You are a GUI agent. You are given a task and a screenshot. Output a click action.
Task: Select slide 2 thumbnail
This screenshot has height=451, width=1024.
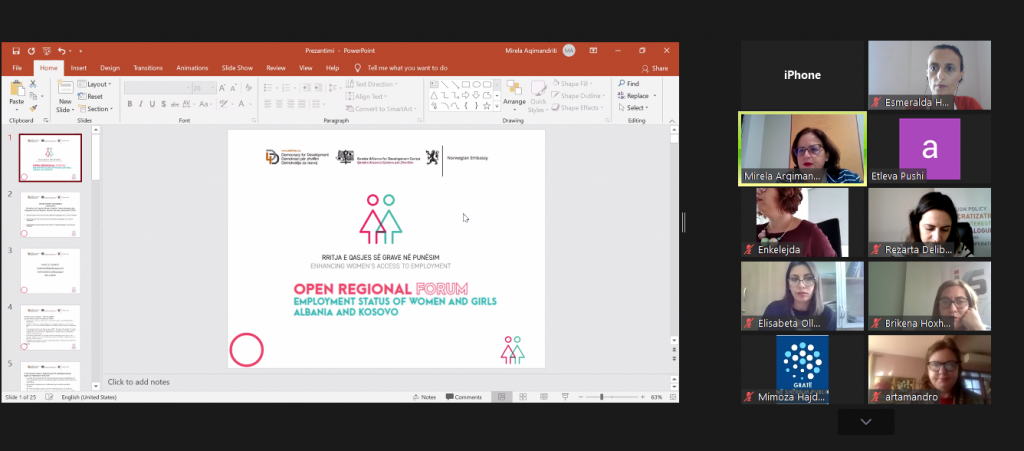[x=50, y=214]
